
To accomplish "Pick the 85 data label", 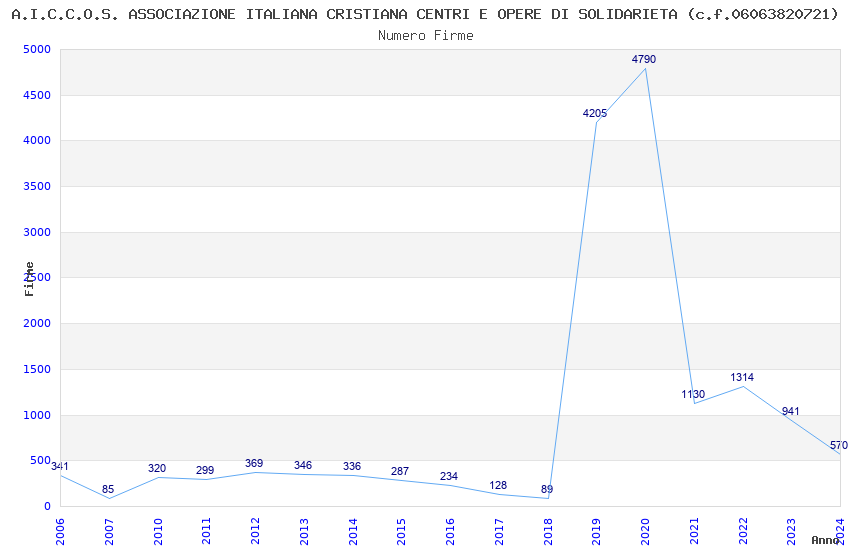I will pyautogui.click(x=108, y=489).
